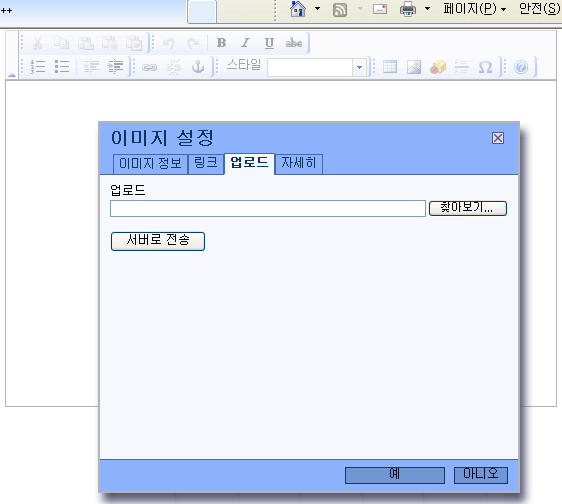The image size is (562, 504).
Task: Click the browser Print icon
Action: 408,9
